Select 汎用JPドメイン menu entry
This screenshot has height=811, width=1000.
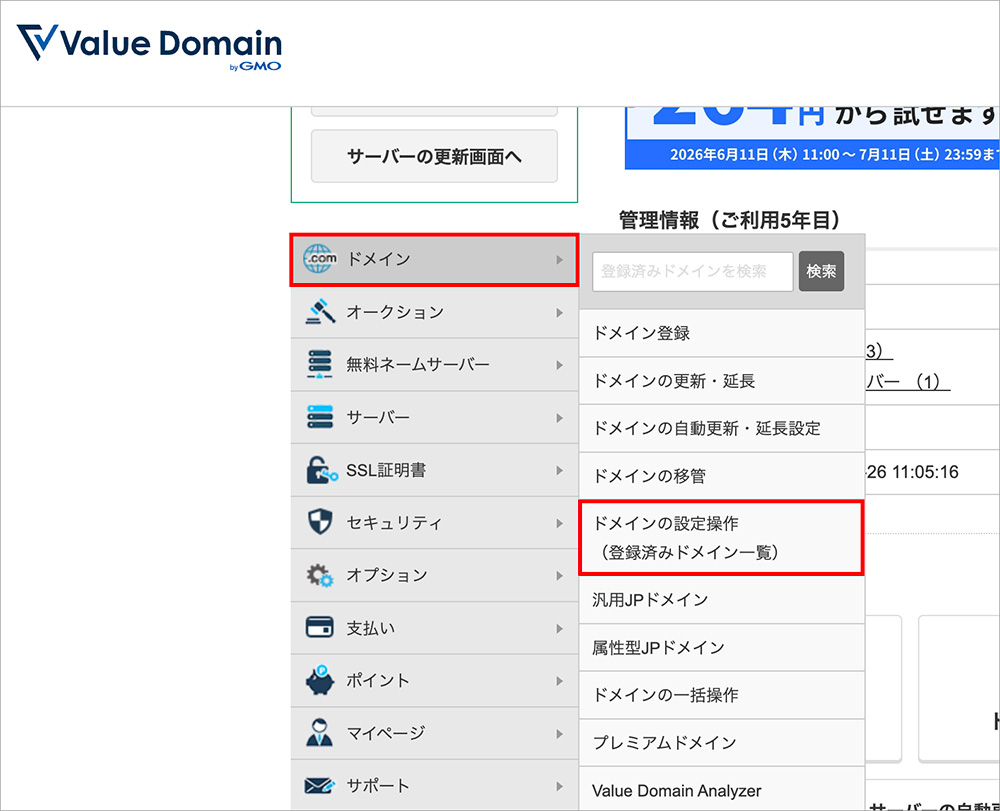pos(721,600)
